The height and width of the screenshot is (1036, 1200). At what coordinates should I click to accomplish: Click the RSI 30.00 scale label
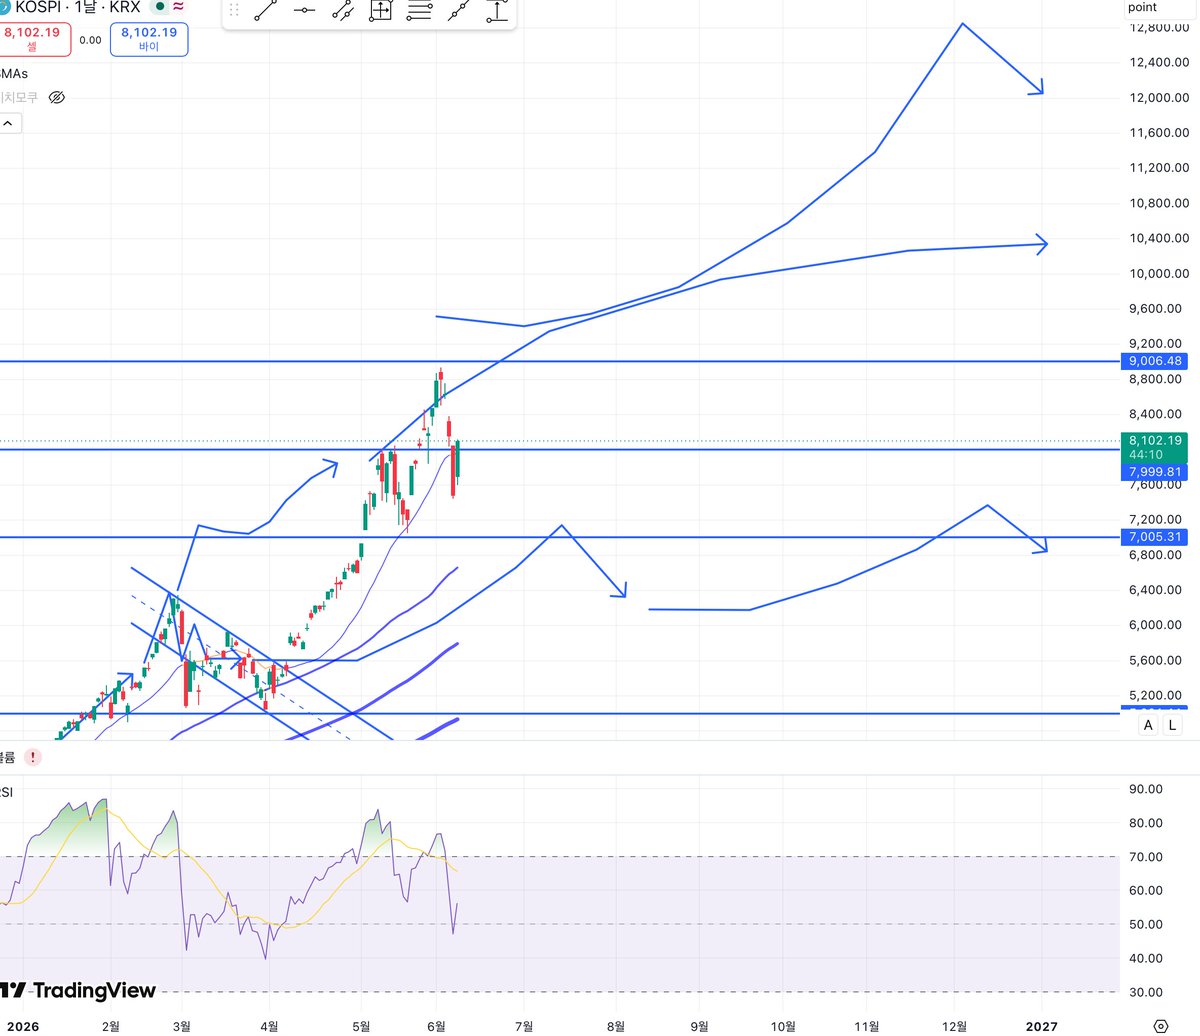(1145, 992)
